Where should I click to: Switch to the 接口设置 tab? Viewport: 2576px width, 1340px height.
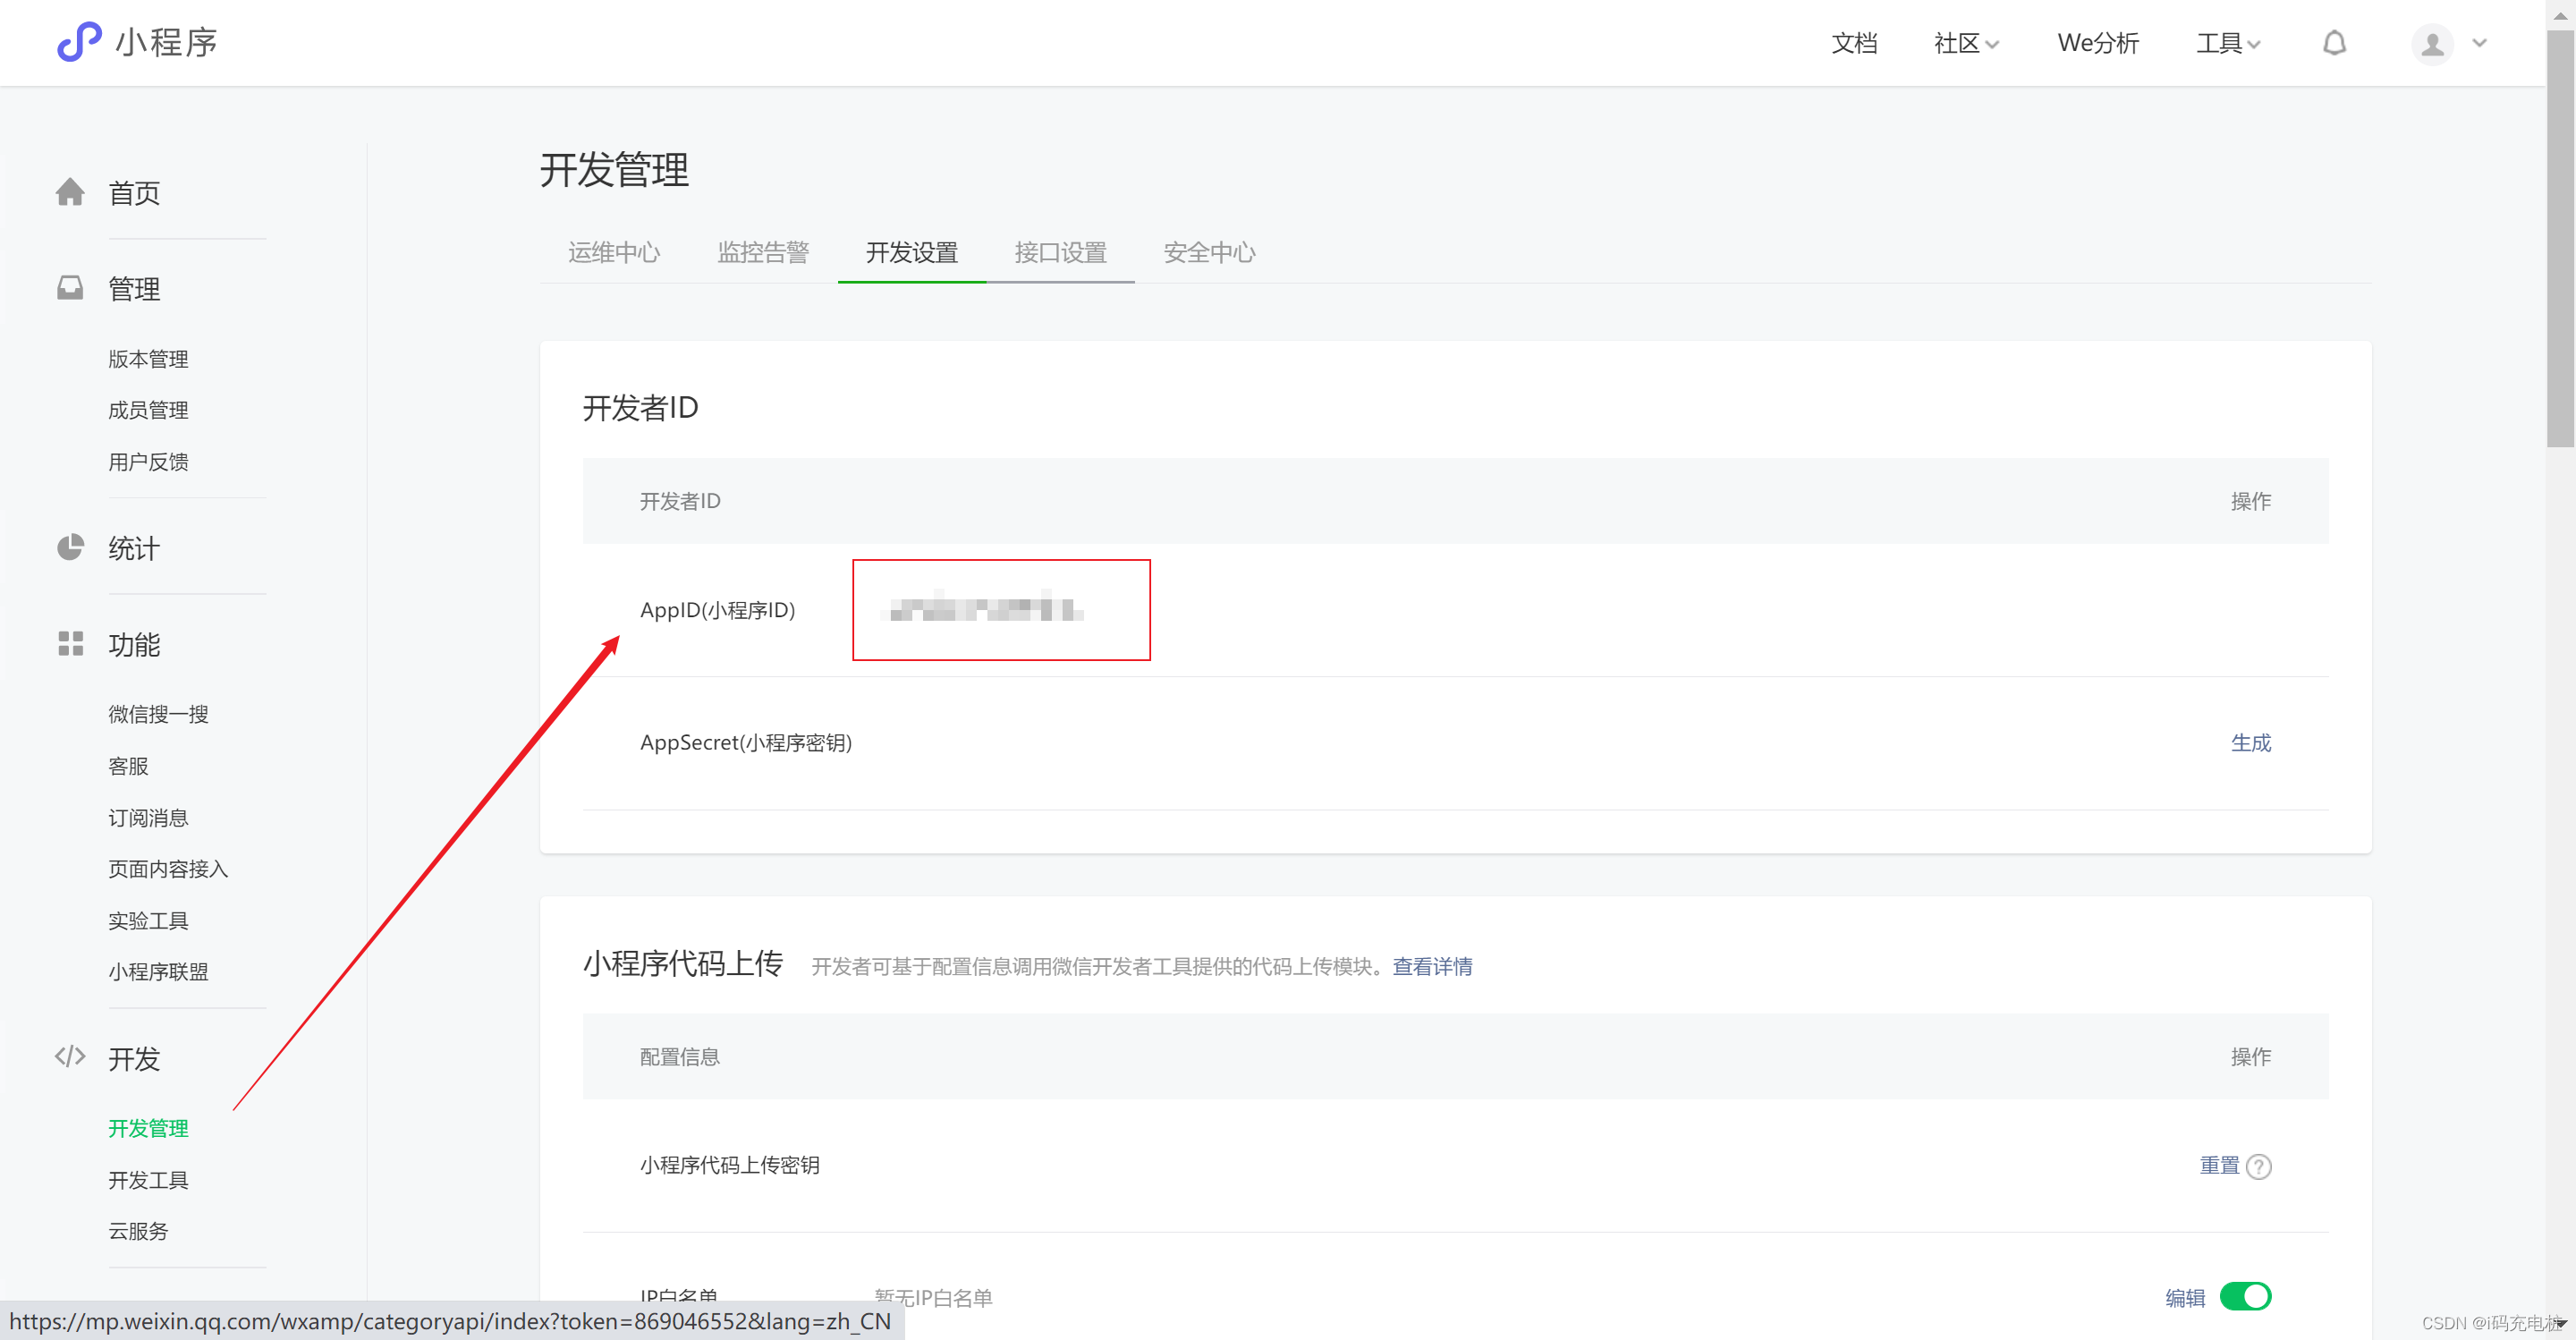(1060, 252)
